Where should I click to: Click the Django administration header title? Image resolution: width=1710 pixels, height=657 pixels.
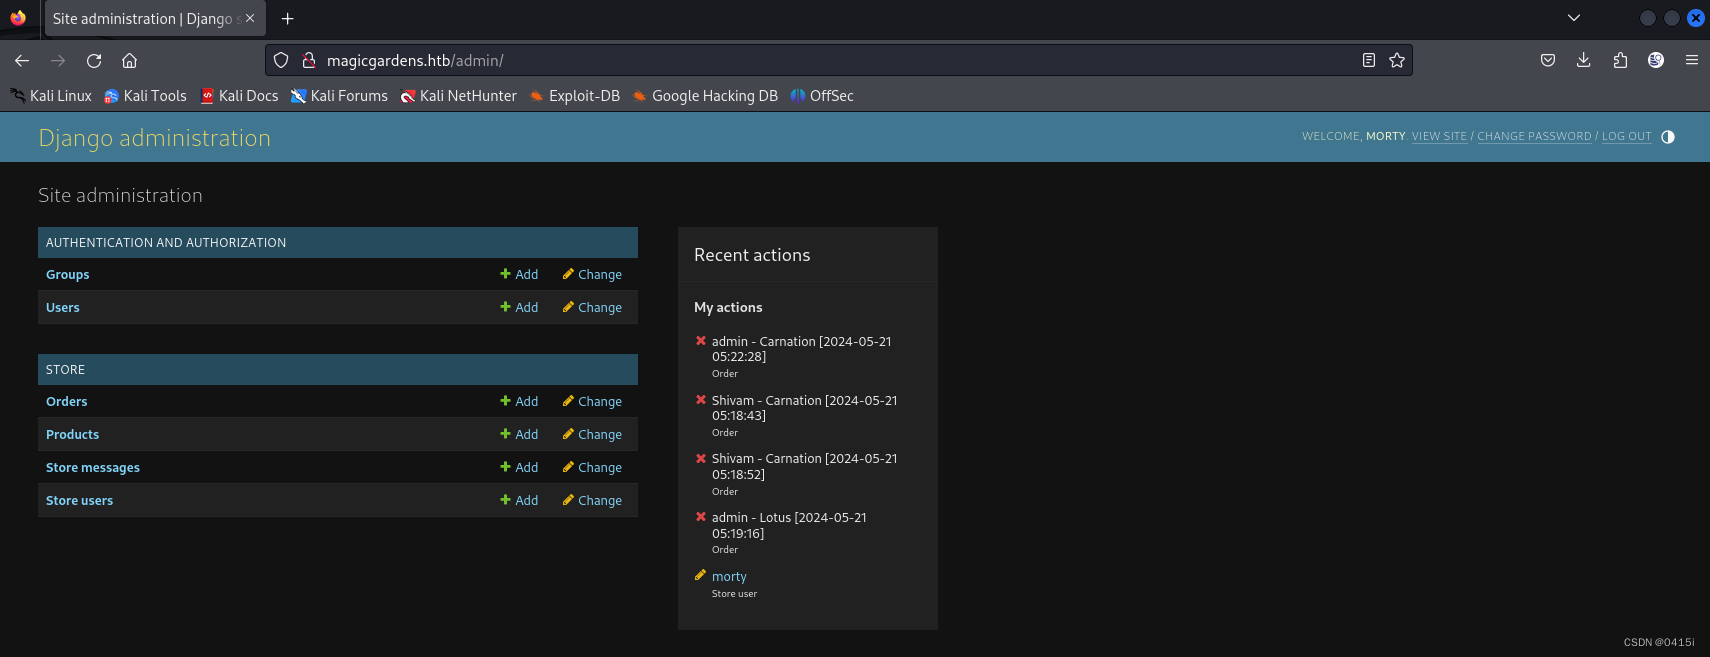click(154, 138)
